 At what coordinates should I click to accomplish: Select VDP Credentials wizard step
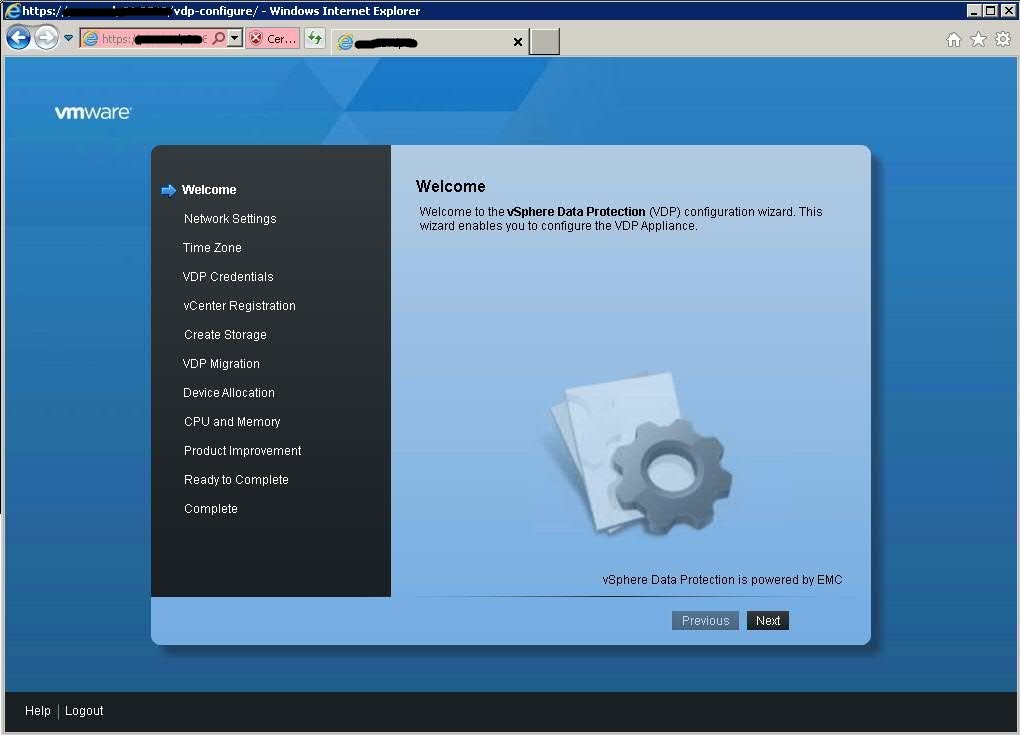228,276
